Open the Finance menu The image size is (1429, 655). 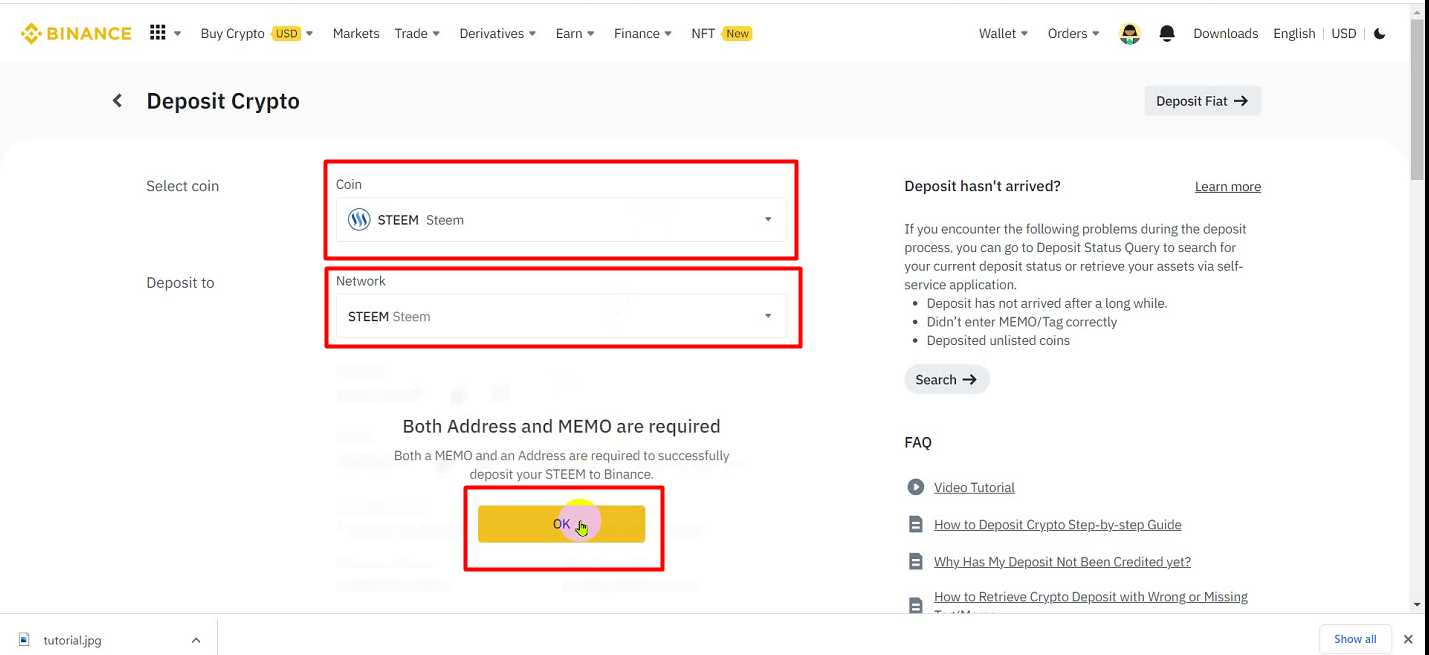point(643,33)
